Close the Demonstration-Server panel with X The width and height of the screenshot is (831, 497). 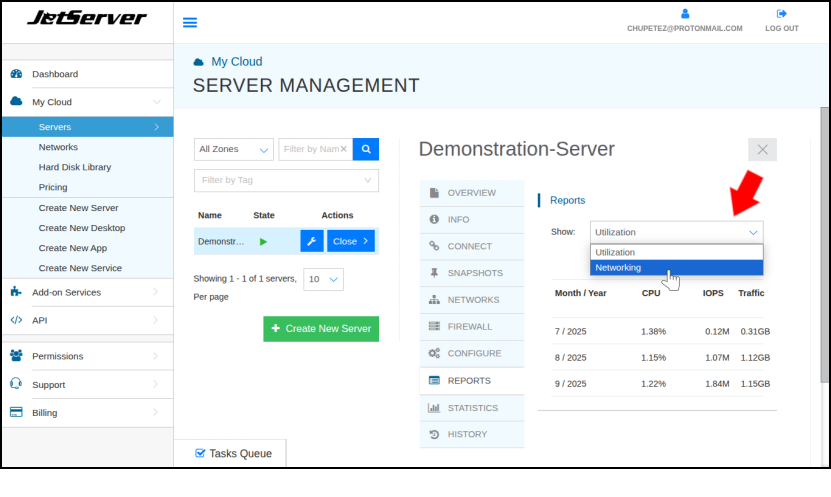(x=762, y=149)
